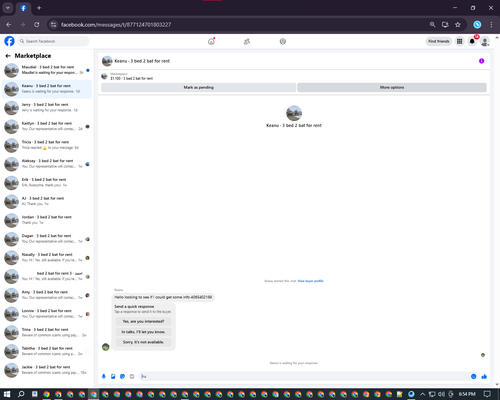Screen dimensions: 500x400
Task: Open Kaitlyn's conversation in the list
Action: tap(47, 126)
